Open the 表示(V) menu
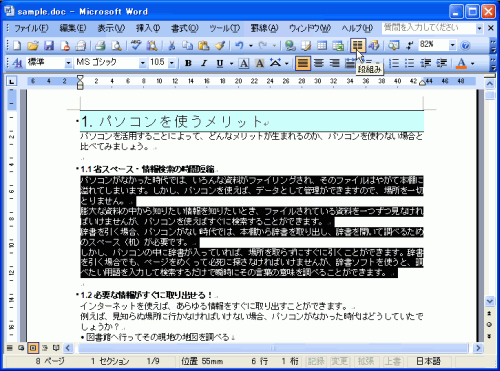The image size is (500, 371). tap(111, 28)
